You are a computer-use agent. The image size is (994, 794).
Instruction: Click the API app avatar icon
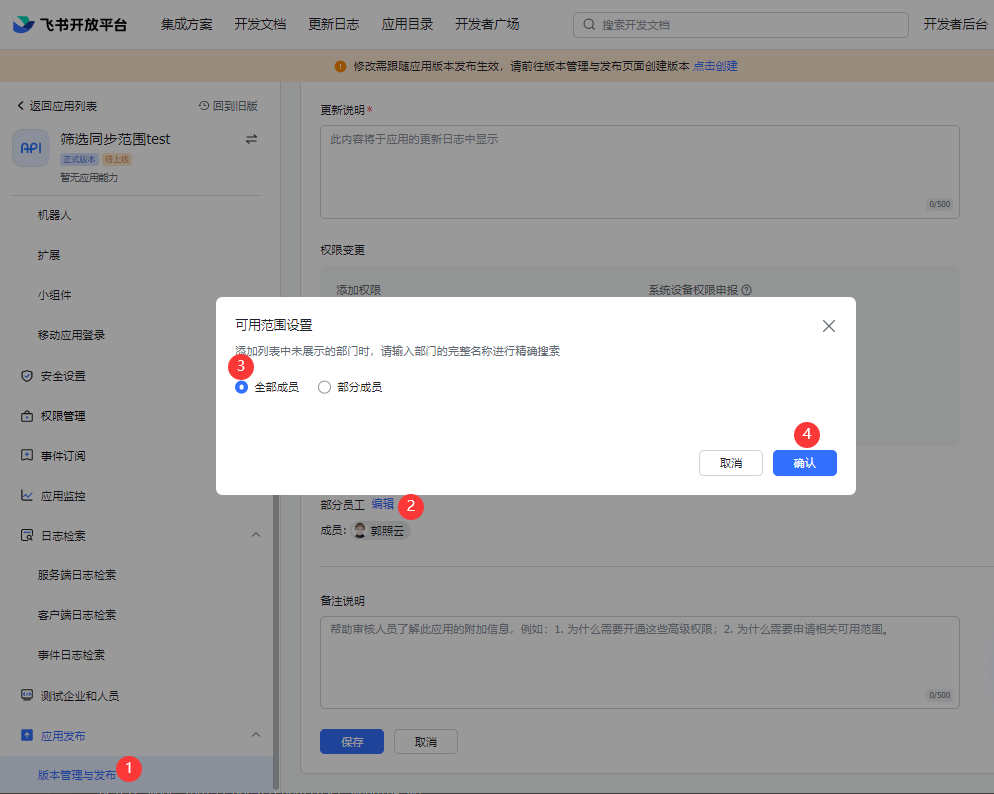pyautogui.click(x=31, y=148)
